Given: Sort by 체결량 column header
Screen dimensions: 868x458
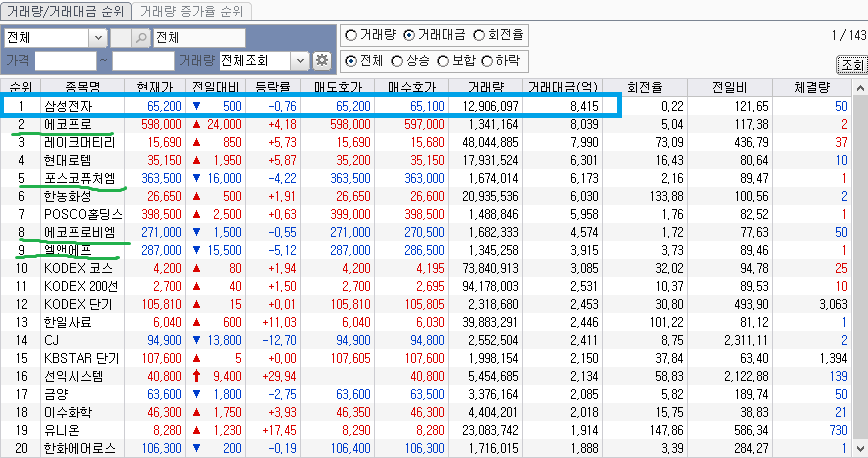Looking at the screenshot, I should point(812,87).
